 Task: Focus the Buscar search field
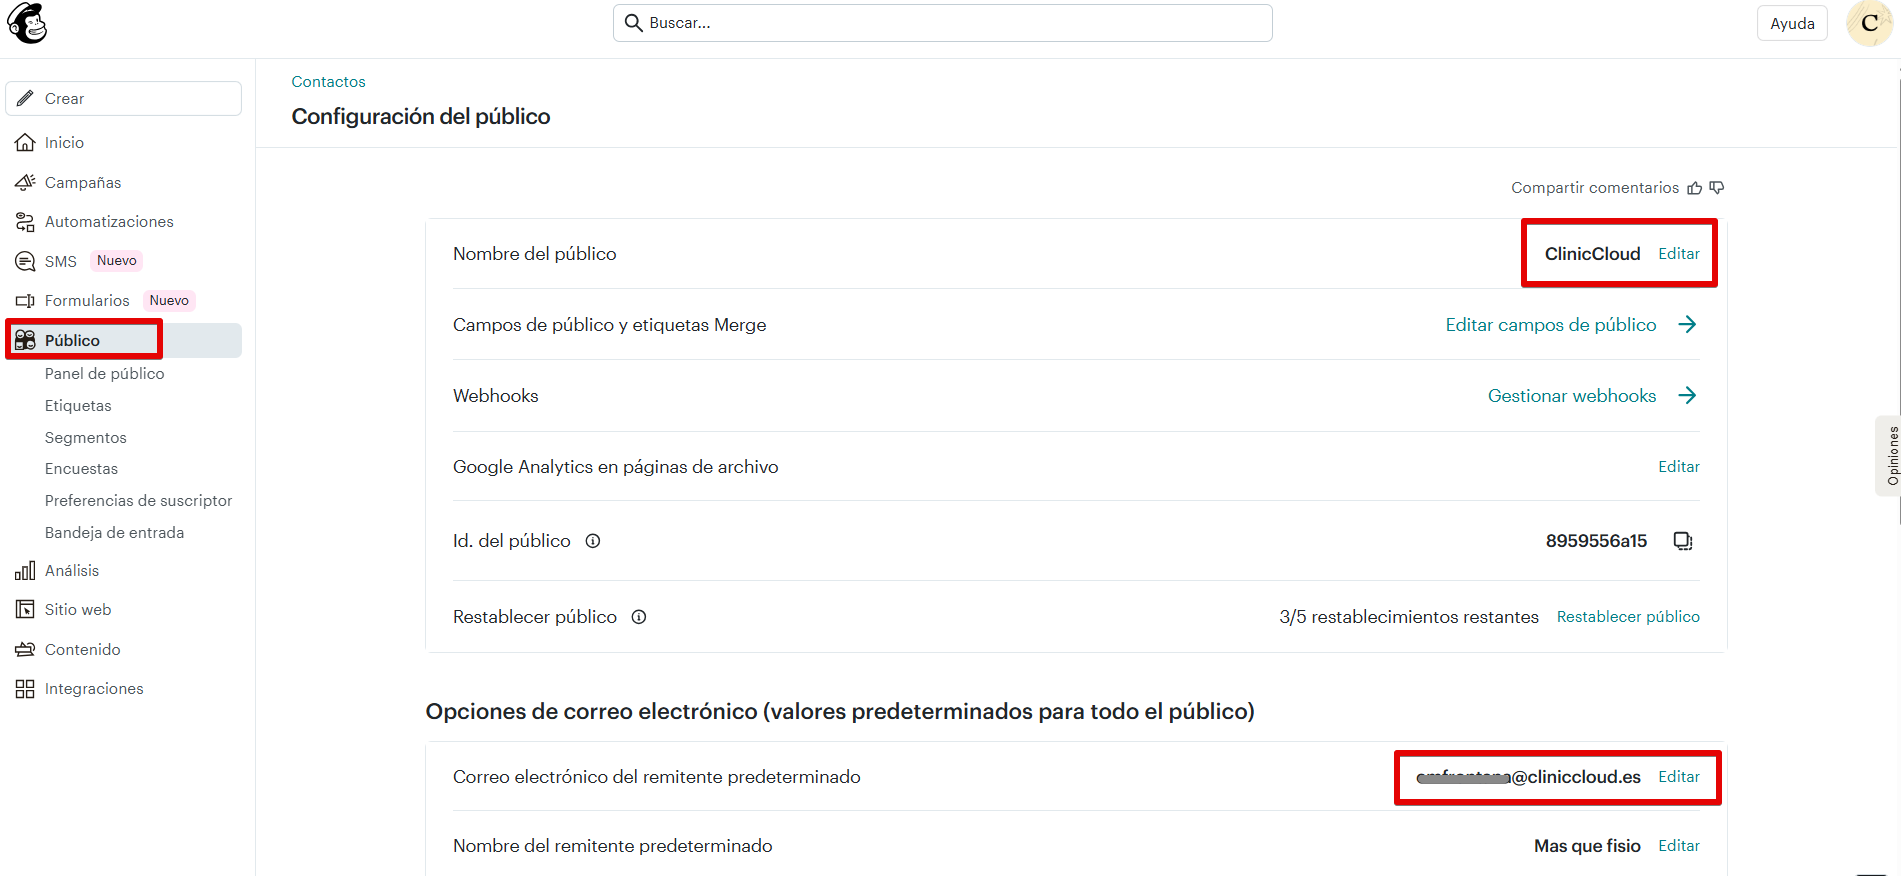942,23
